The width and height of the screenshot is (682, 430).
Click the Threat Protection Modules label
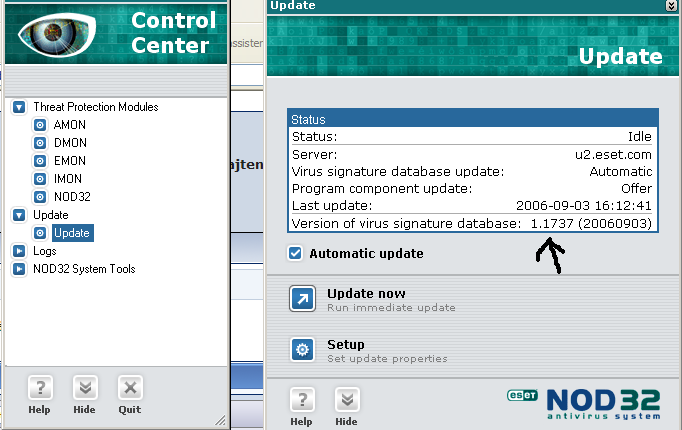pos(96,107)
